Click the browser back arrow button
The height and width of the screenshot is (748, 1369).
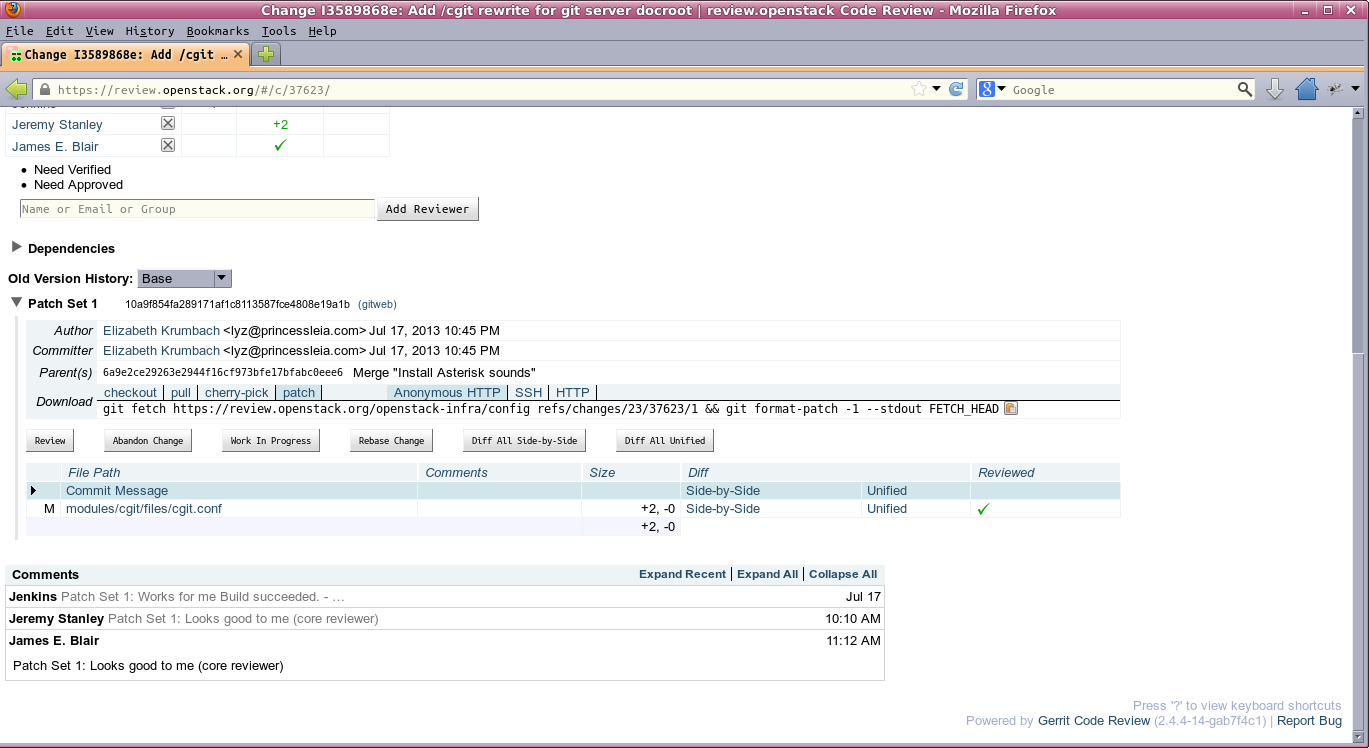click(16, 89)
